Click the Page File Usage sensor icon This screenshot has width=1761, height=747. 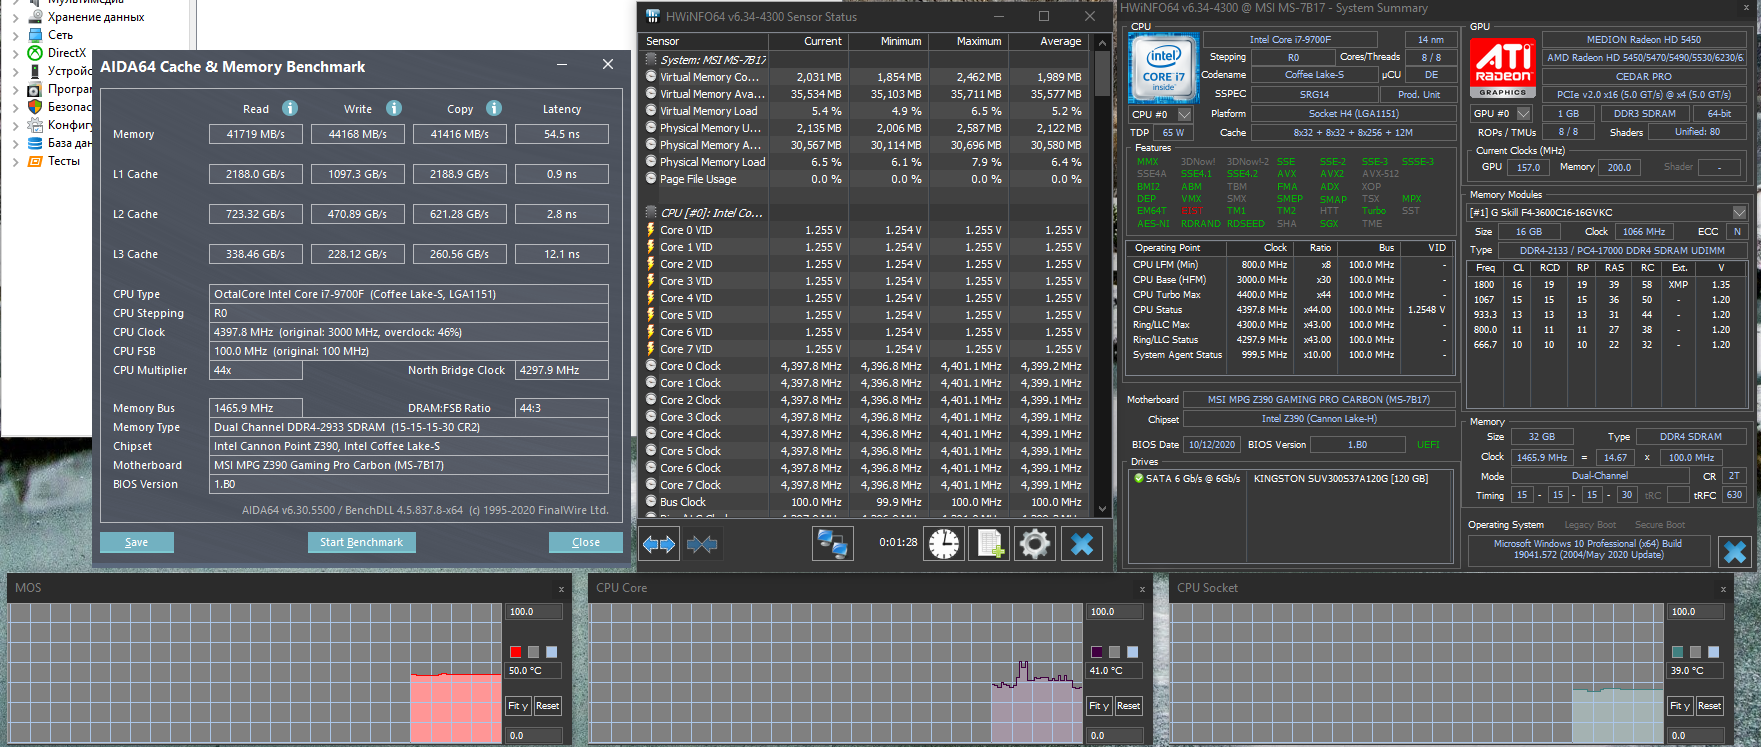651,179
